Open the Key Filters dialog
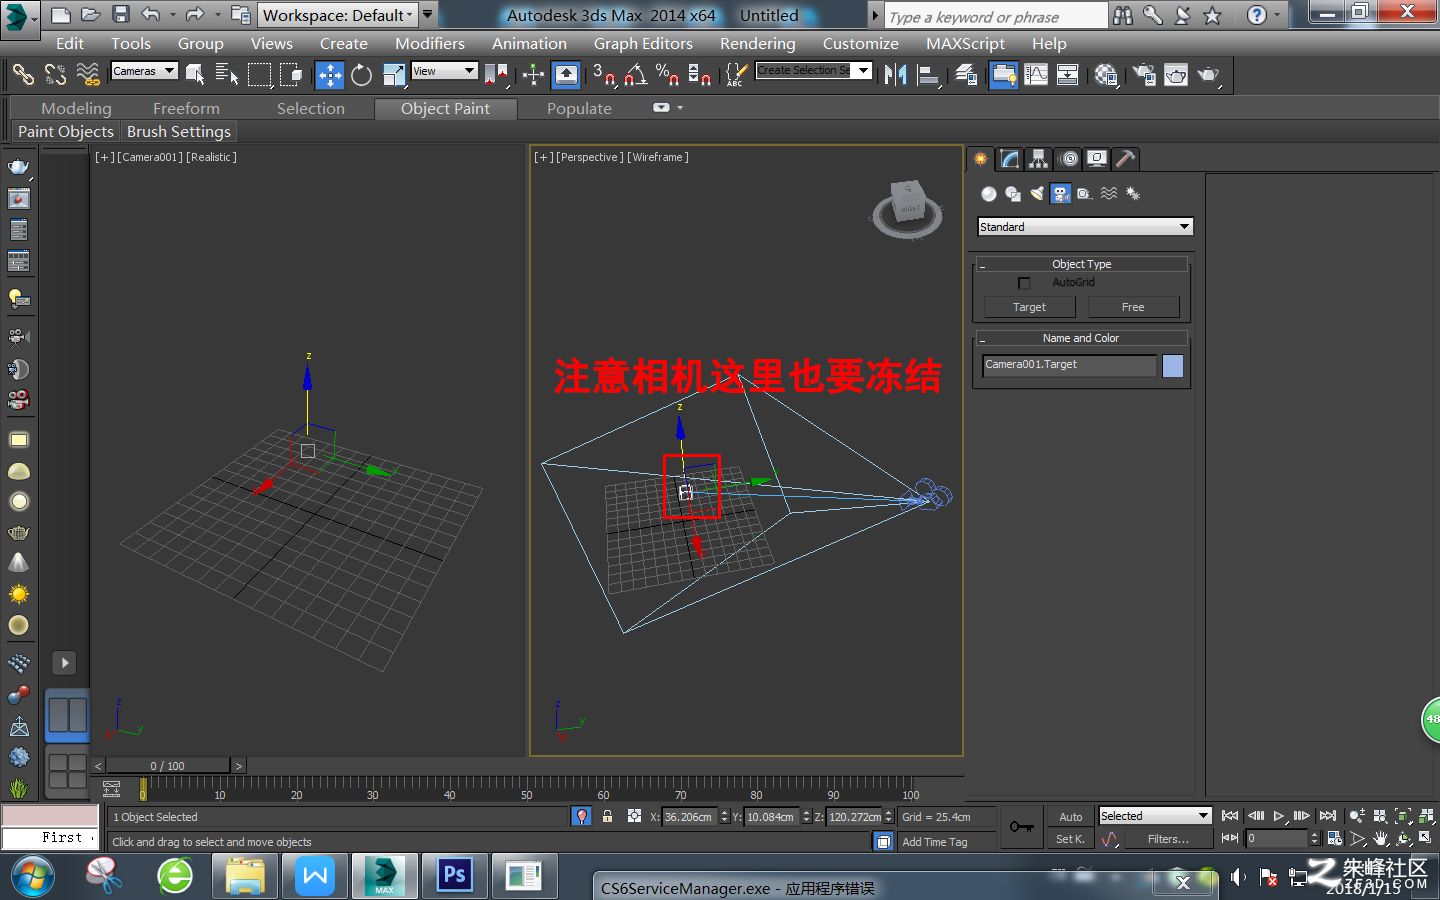 point(1168,839)
